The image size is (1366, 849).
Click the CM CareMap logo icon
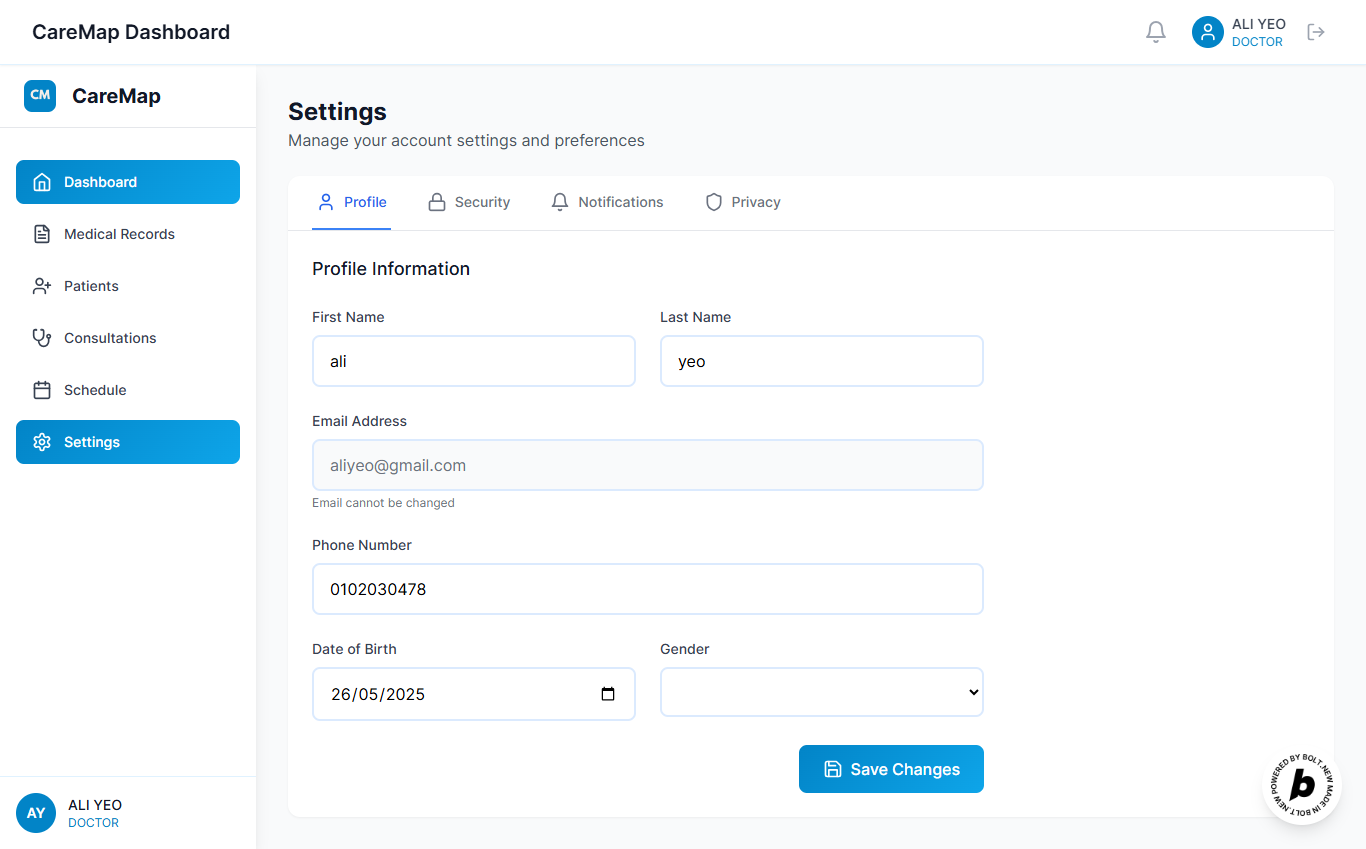click(x=40, y=96)
